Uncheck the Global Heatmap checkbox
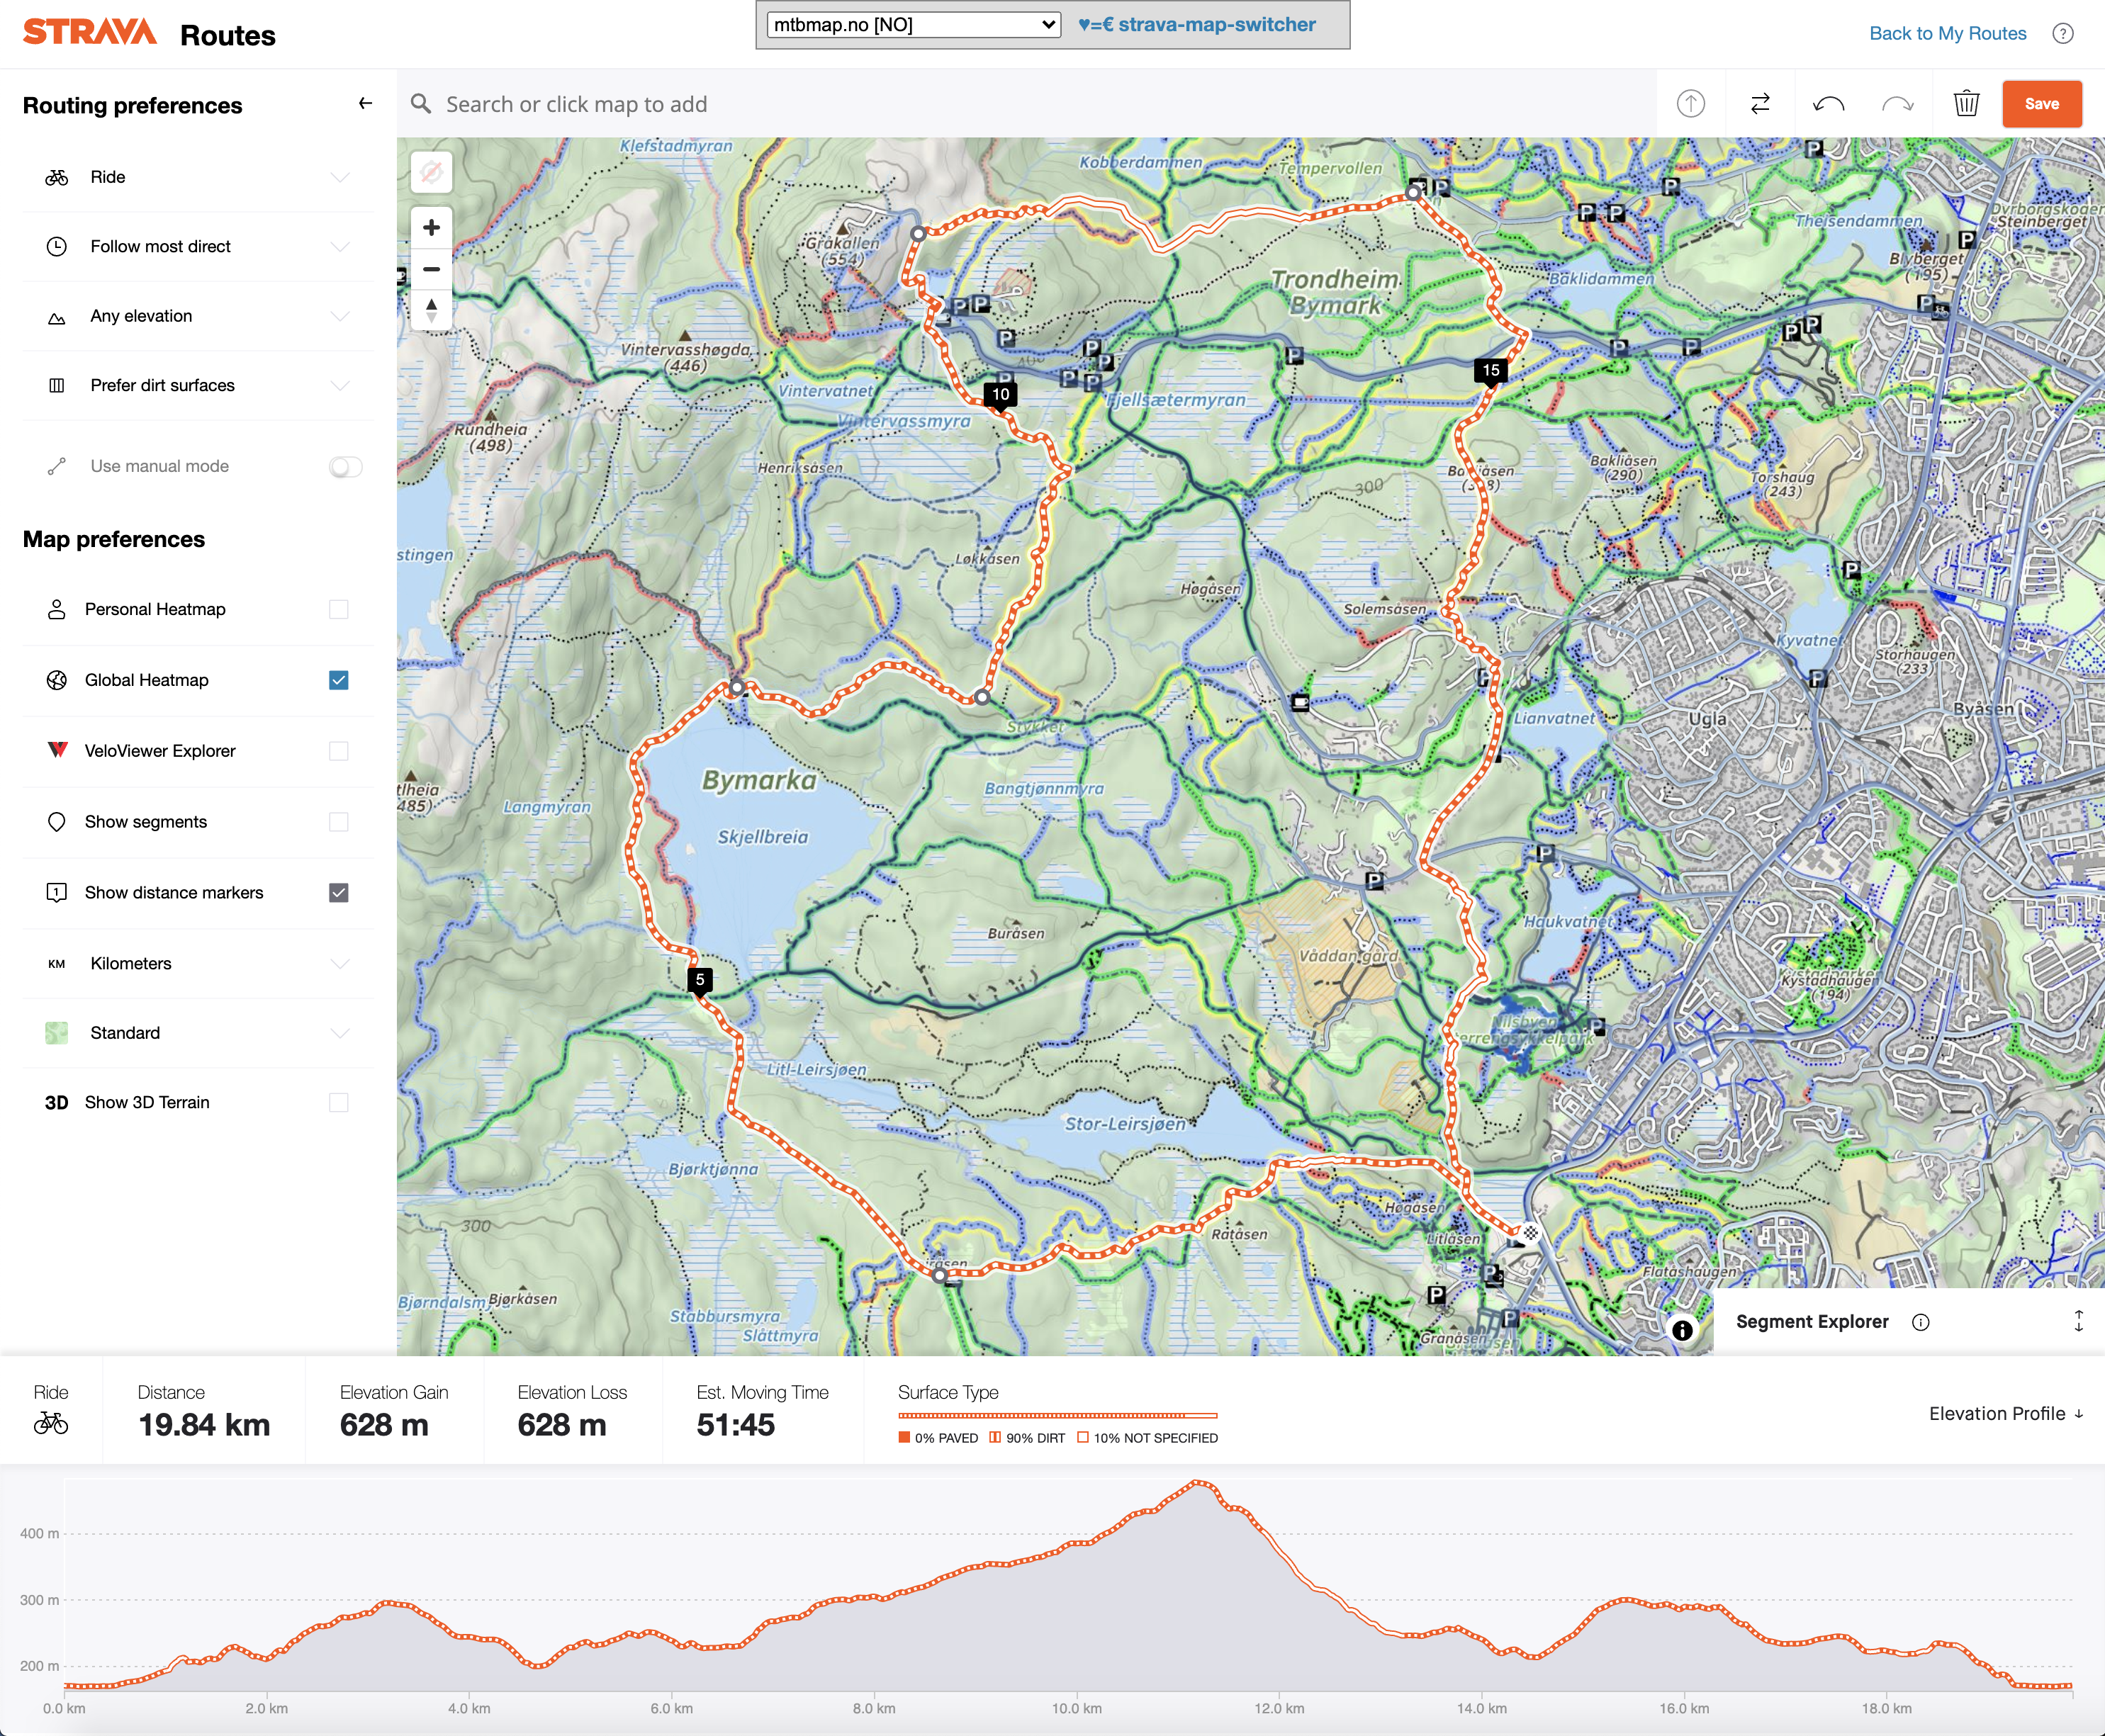Screen dimensions: 2105x1736 (339, 680)
